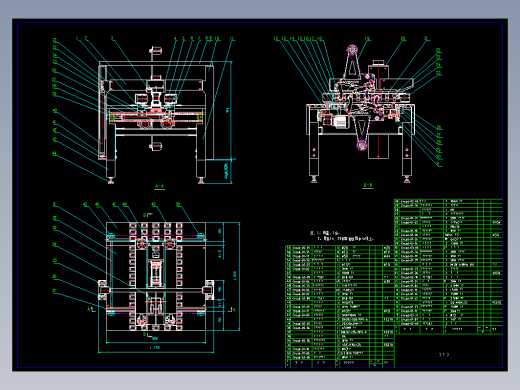This screenshot has width=520, height=390.
Task: Select part balloon number 22 in B-B view
Action: [x=438, y=50]
